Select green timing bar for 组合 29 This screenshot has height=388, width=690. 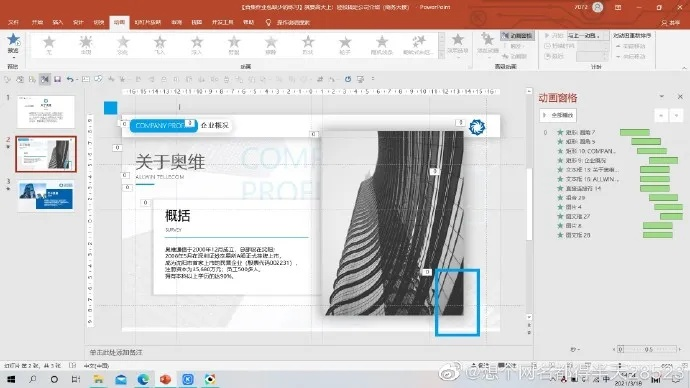pos(663,198)
